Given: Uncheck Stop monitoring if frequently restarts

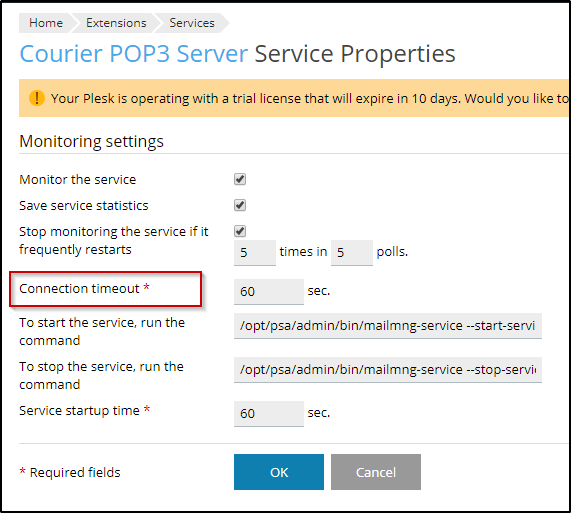Looking at the screenshot, I should point(240,231).
